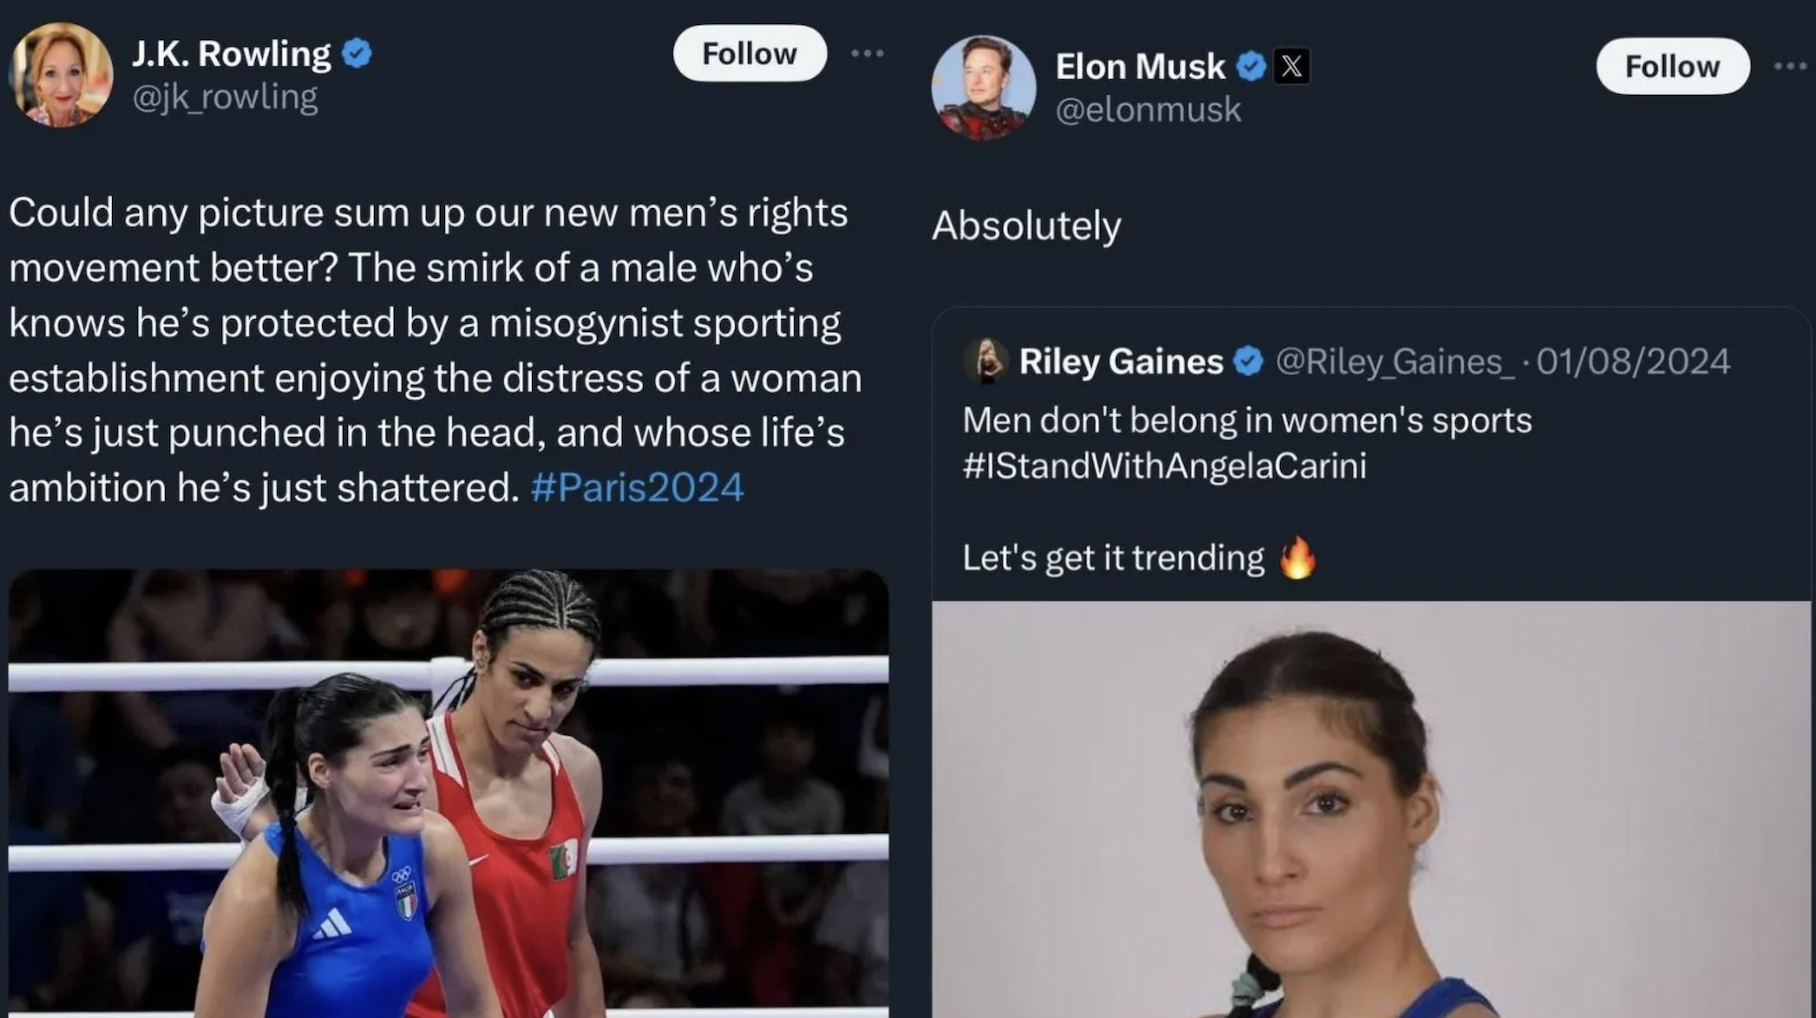Visit the @jk_rowling handle link

[225, 97]
